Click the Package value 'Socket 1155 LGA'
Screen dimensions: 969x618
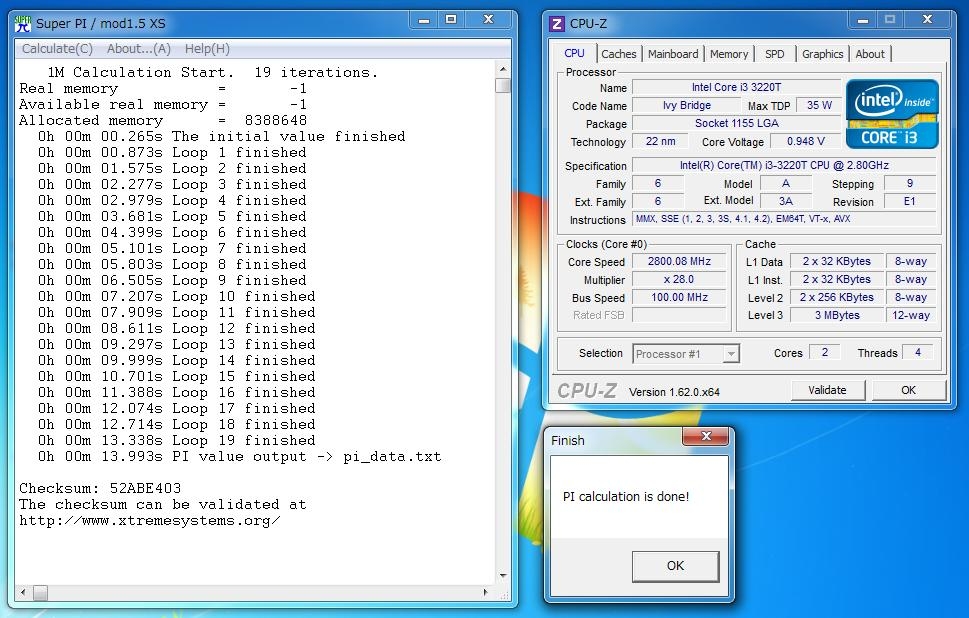pyautogui.click(x=736, y=124)
